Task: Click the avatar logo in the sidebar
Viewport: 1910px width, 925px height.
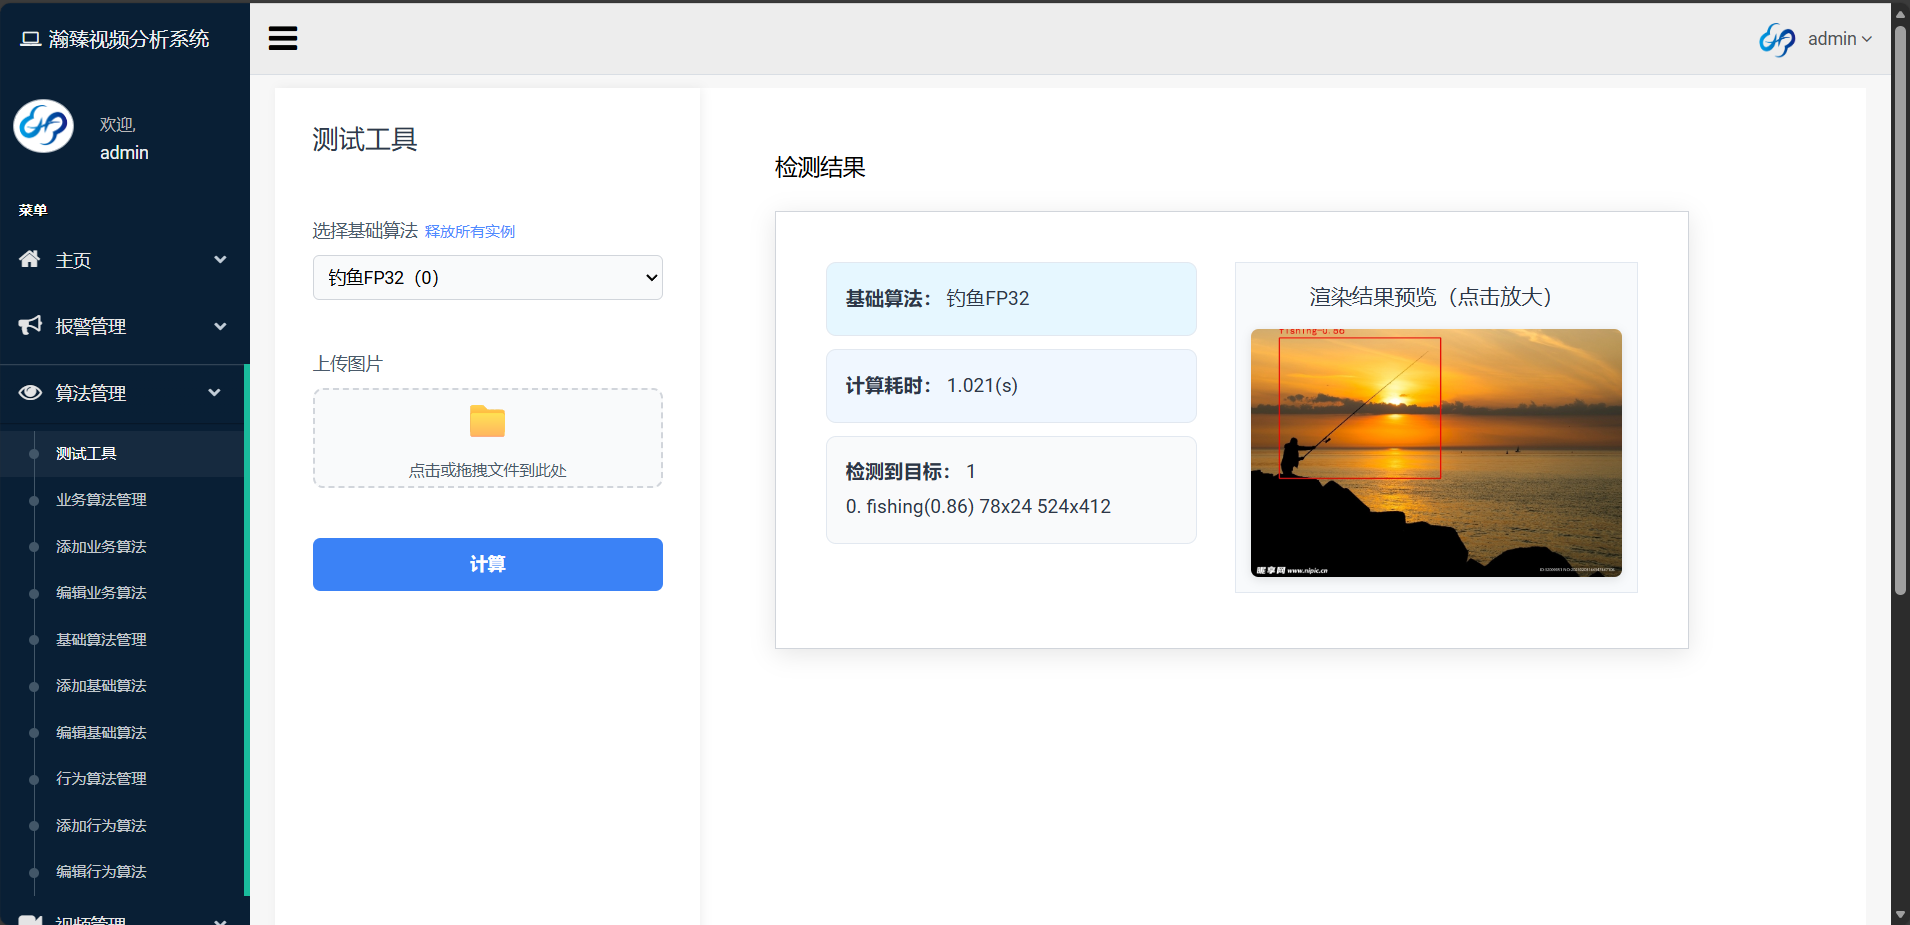Action: tap(43, 126)
